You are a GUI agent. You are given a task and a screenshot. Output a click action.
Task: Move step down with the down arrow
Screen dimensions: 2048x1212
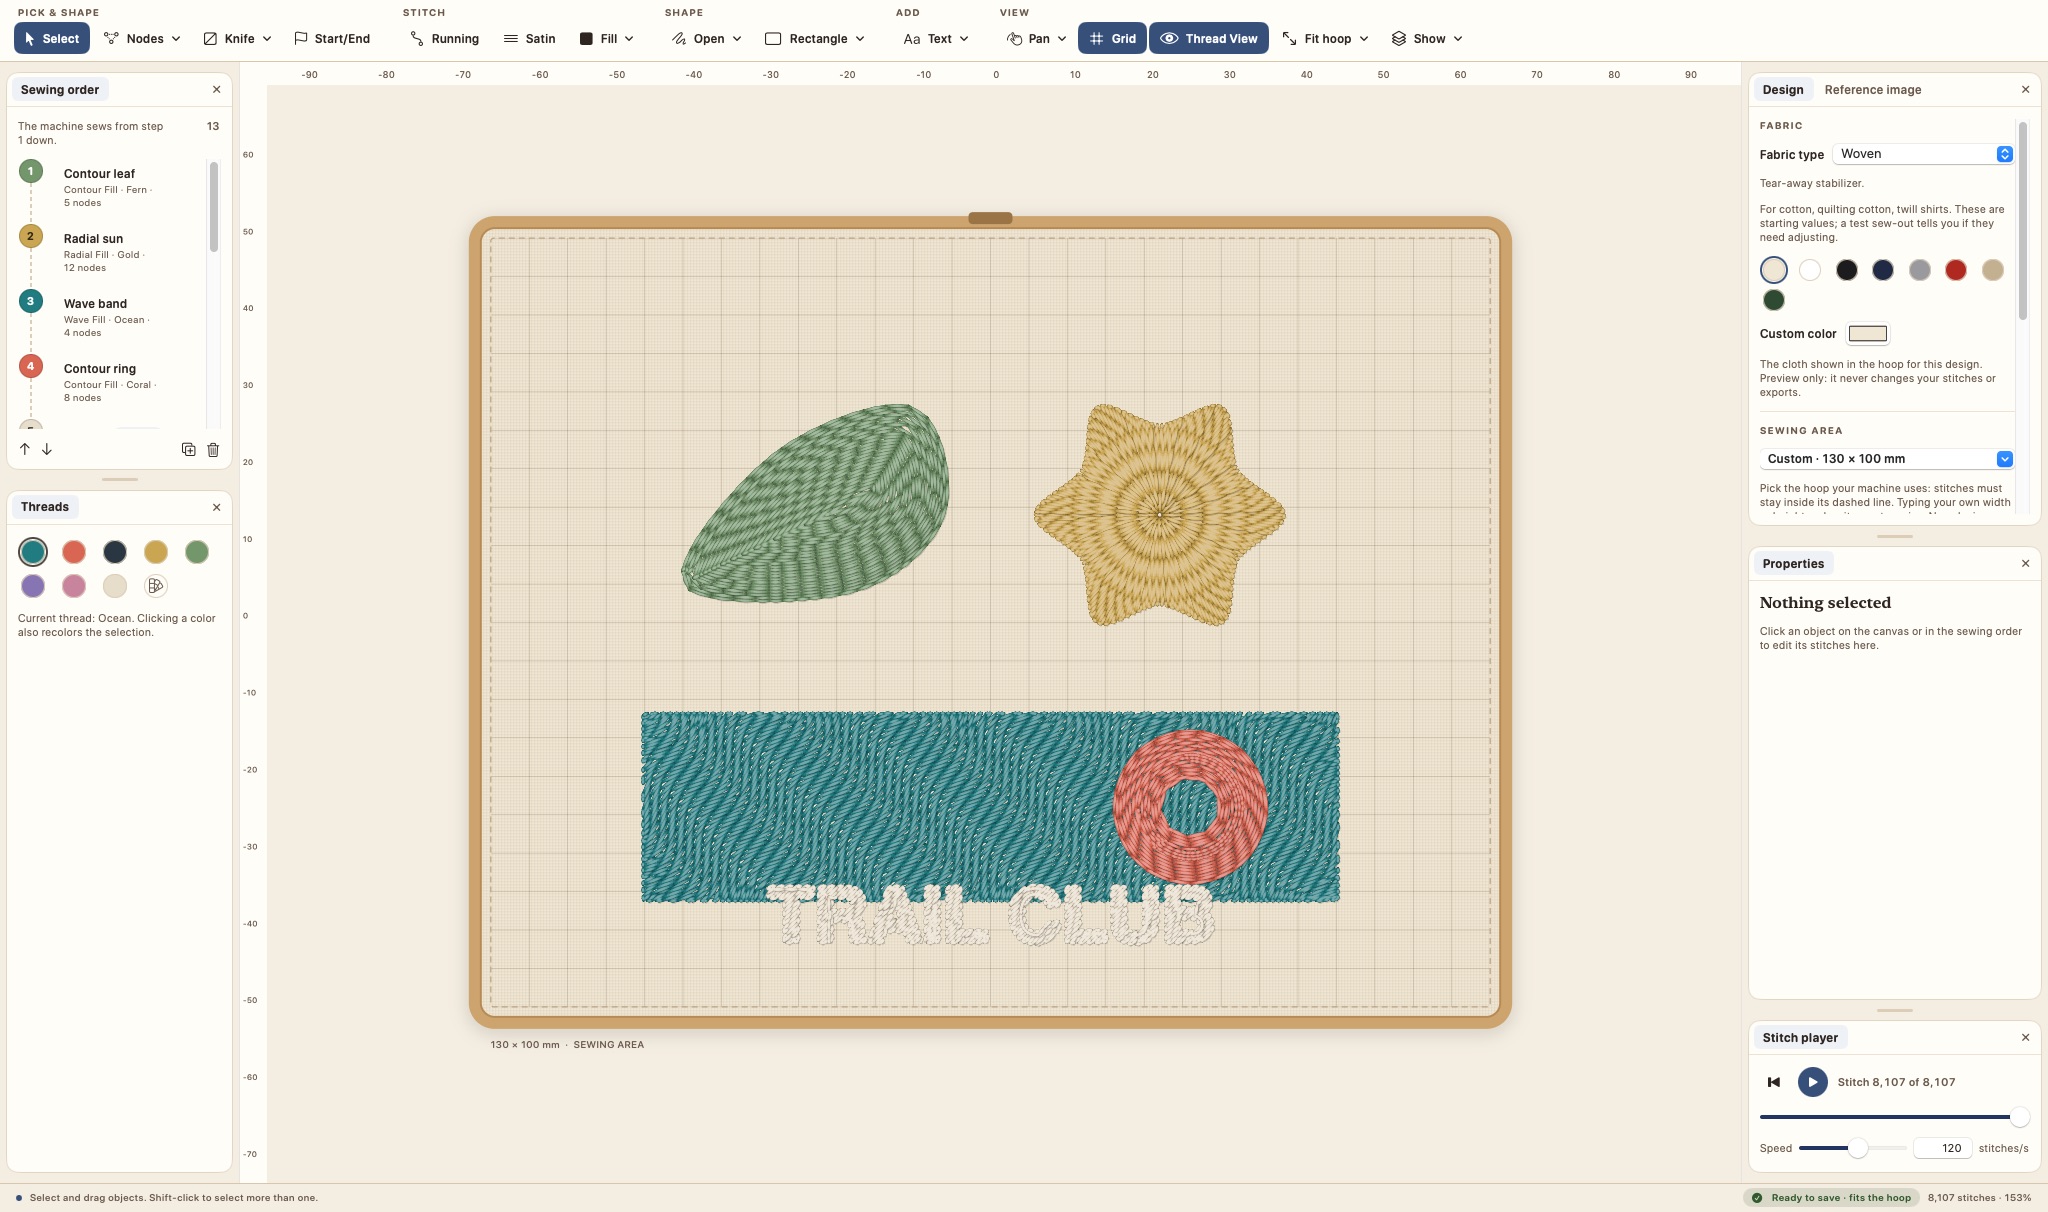pyautogui.click(x=47, y=449)
